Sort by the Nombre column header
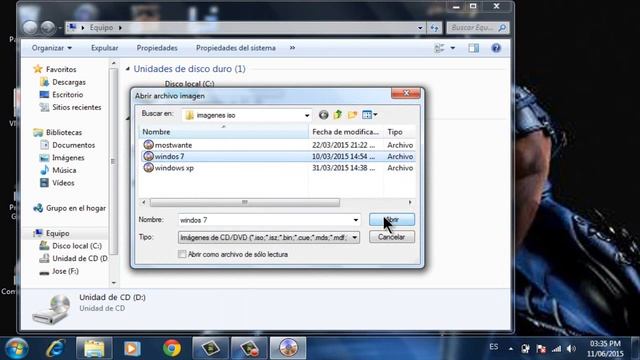The image size is (640, 360). [x=224, y=132]
